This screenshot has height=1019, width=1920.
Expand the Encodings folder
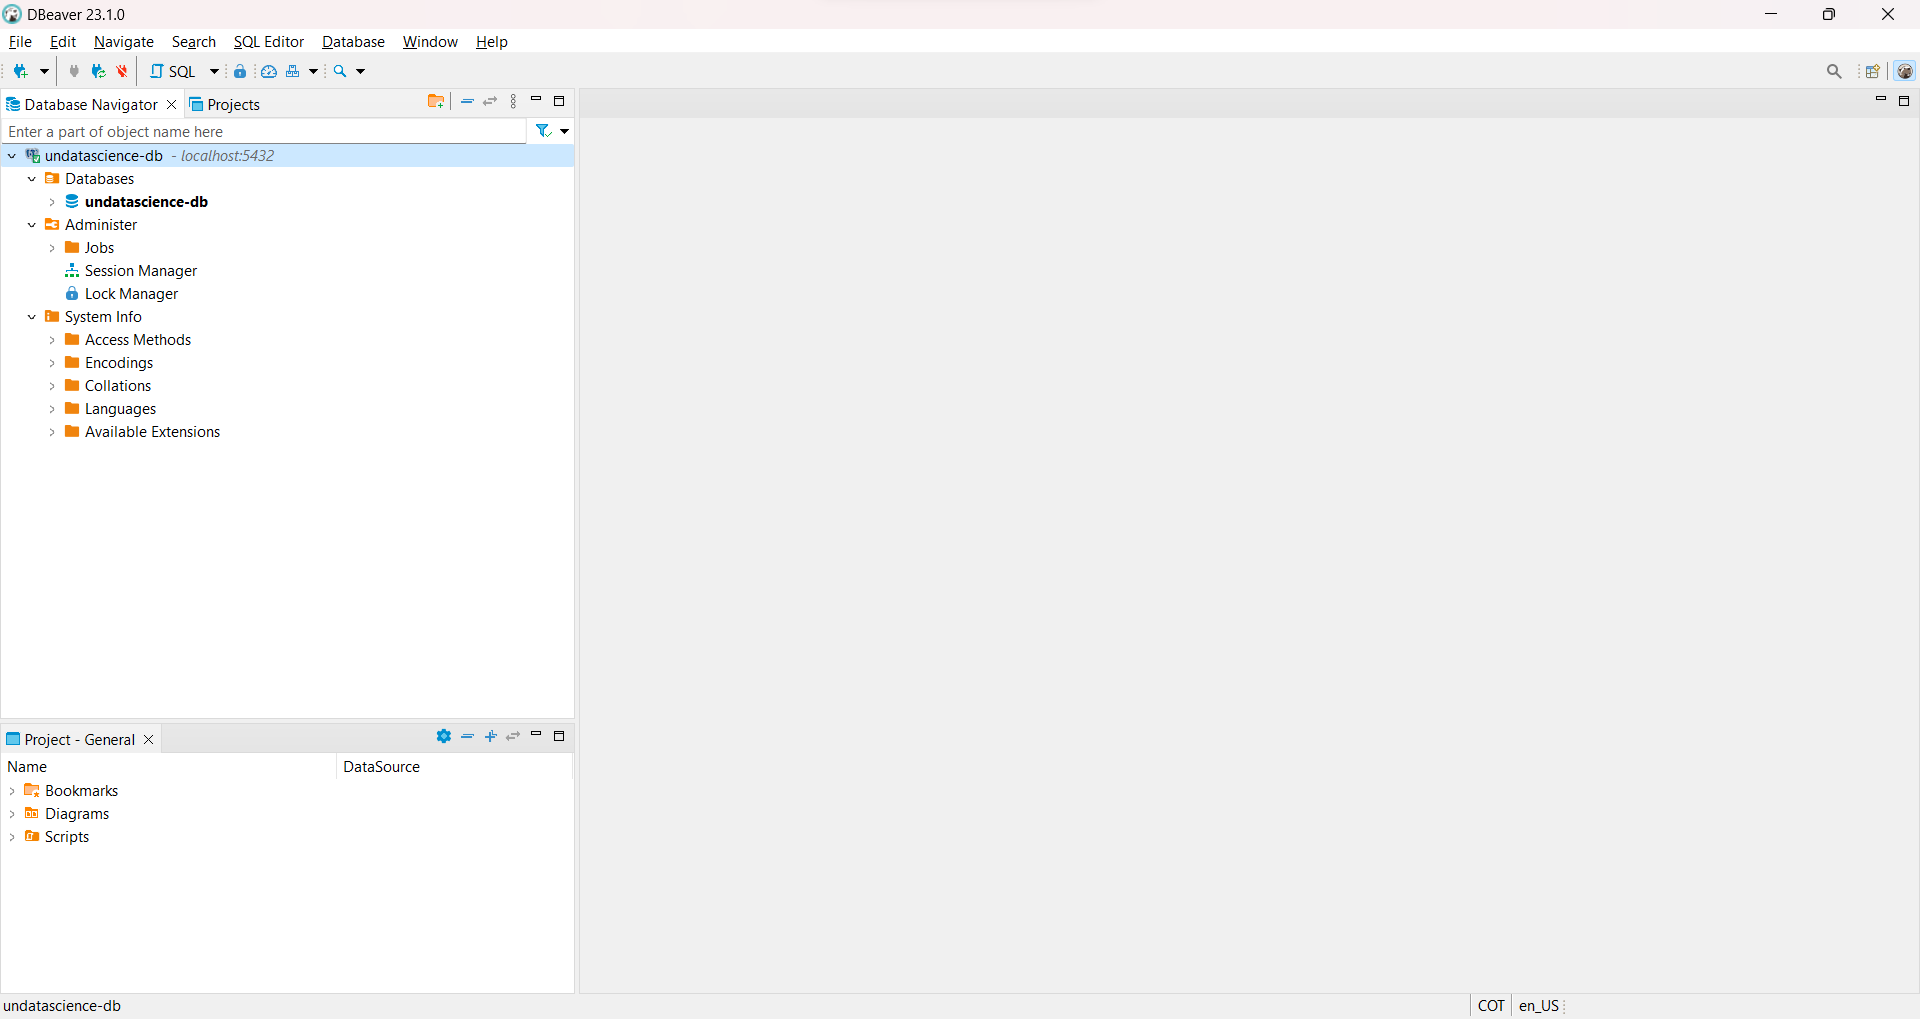(52, 363)
